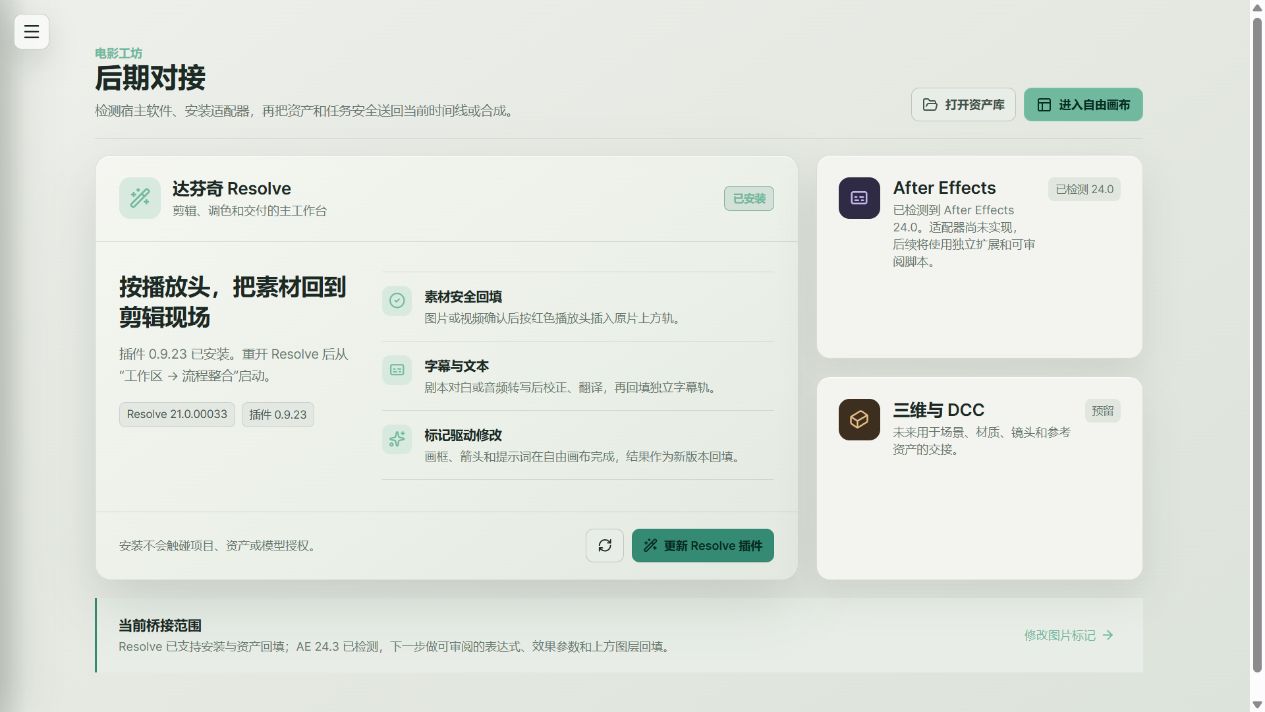This screenshot has width=1265, height=712.
Task: Click the 安装不会触碰项目 note text
Action: click(217, 546)
